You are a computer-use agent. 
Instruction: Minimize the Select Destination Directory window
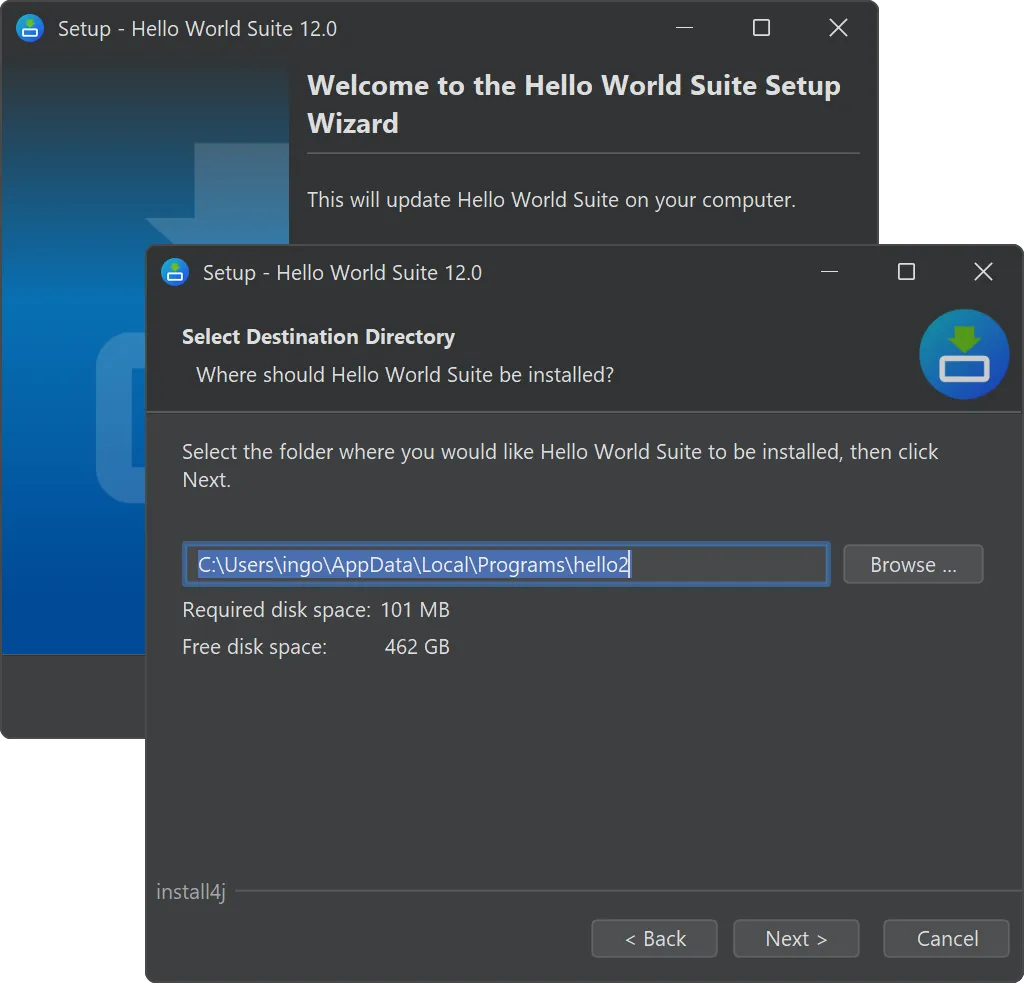coord(829,272)
